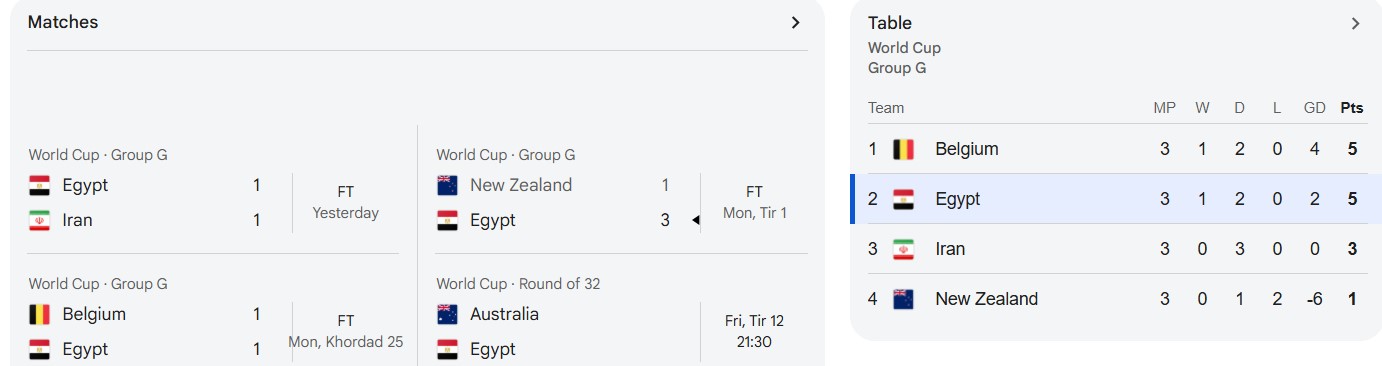The image size is (1382, 366).
Task: Open the Egypt vs Iran match played Yesterday
Action: 213,190
